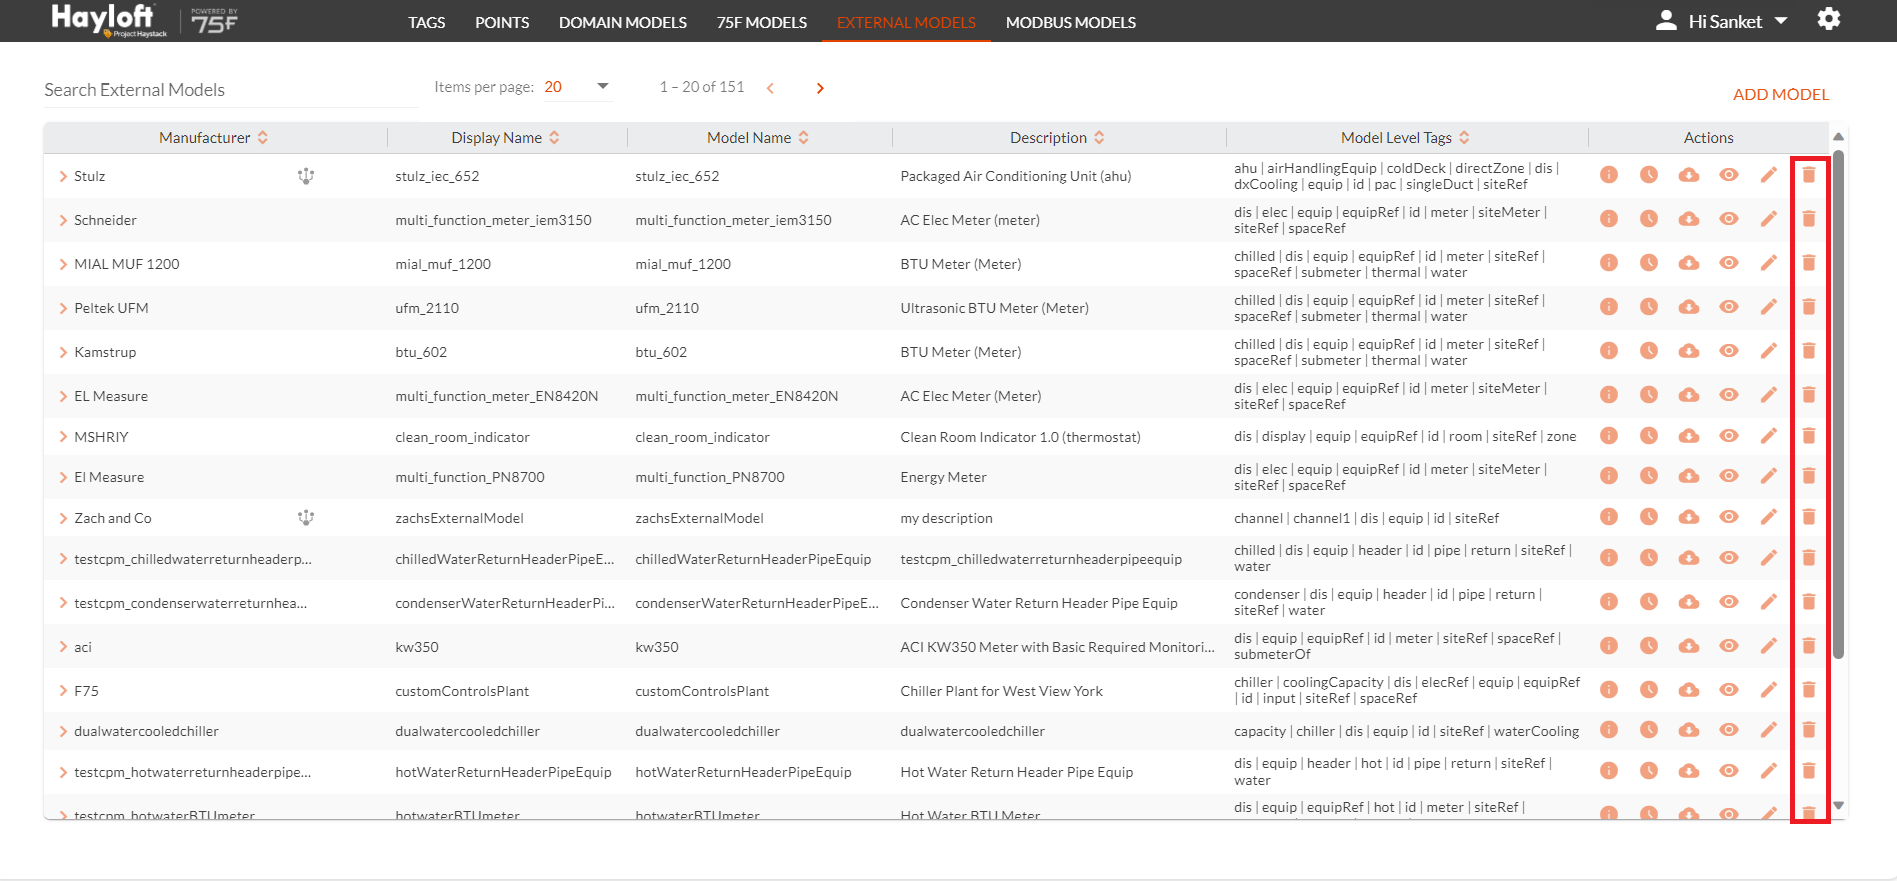Delete chilledWaterReturnHeaderPipeEquip model via trash icon

point(1809,558)
